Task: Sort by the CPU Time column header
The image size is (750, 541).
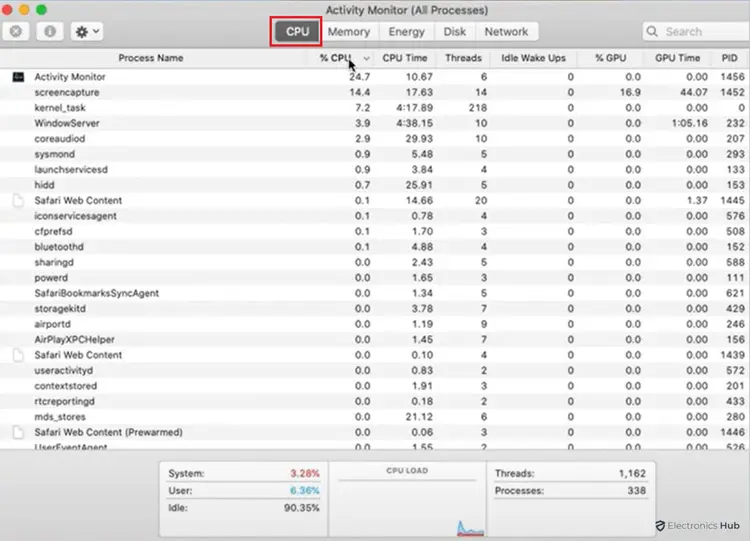Action: coord(405,58)
